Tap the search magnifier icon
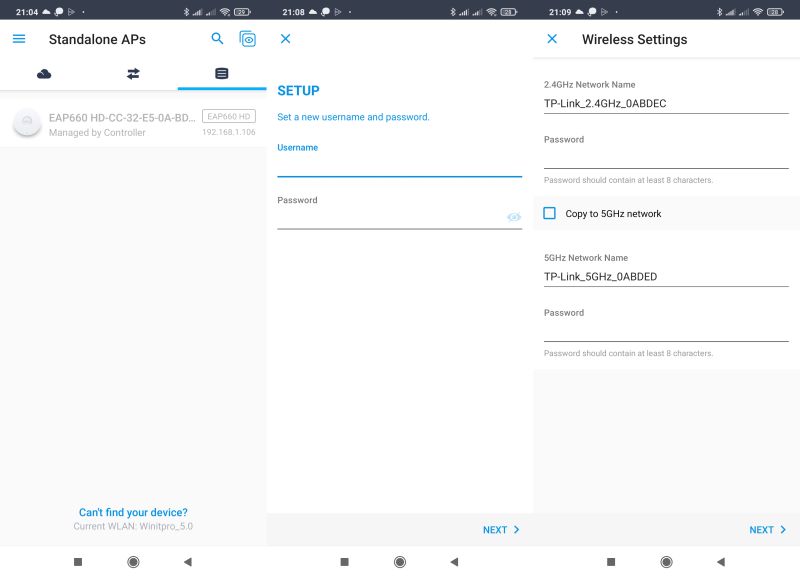Viewport: 800px width, 578px height. coord(217,38)
